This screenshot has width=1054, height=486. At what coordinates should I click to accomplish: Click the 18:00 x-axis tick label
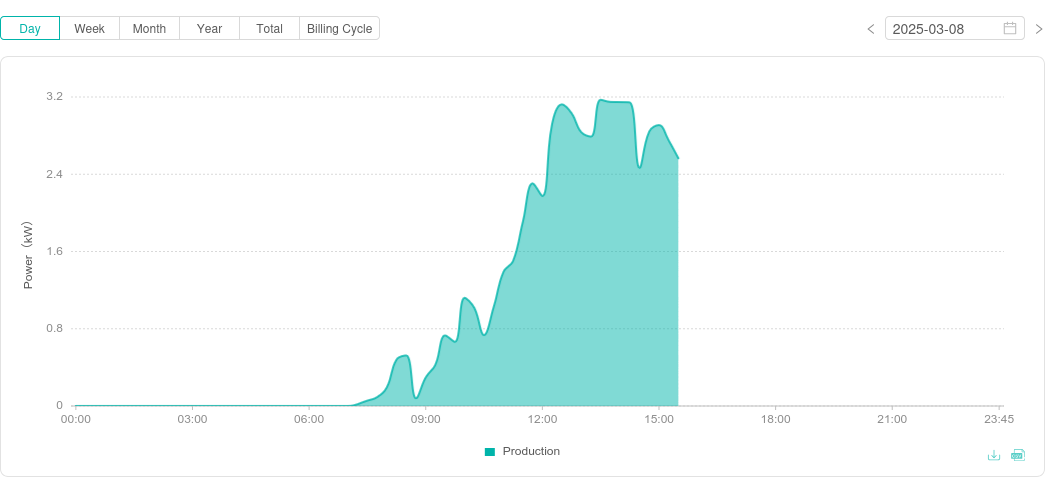click(x=775, y=419)
